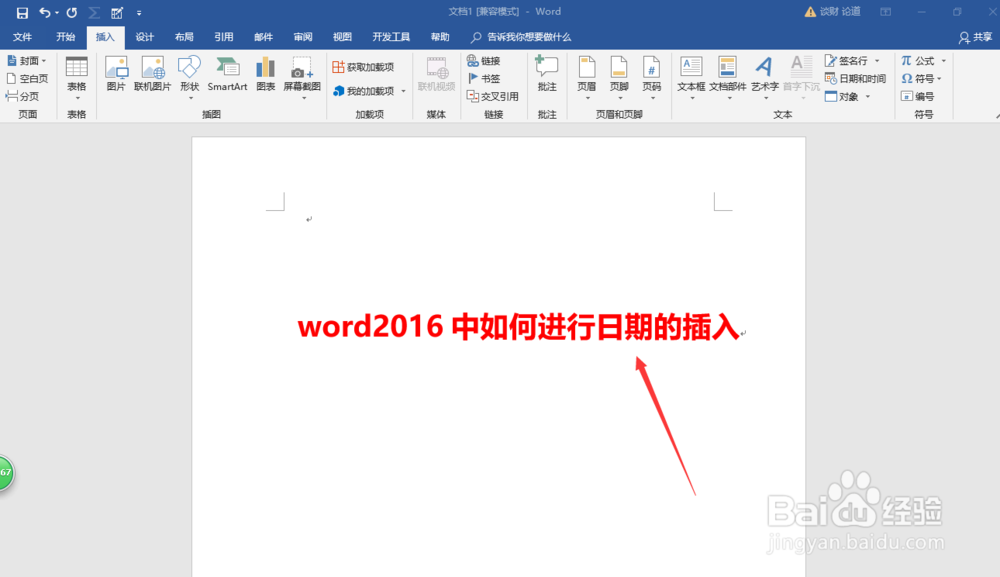Click the Tell me search box

tap(522, 37)
